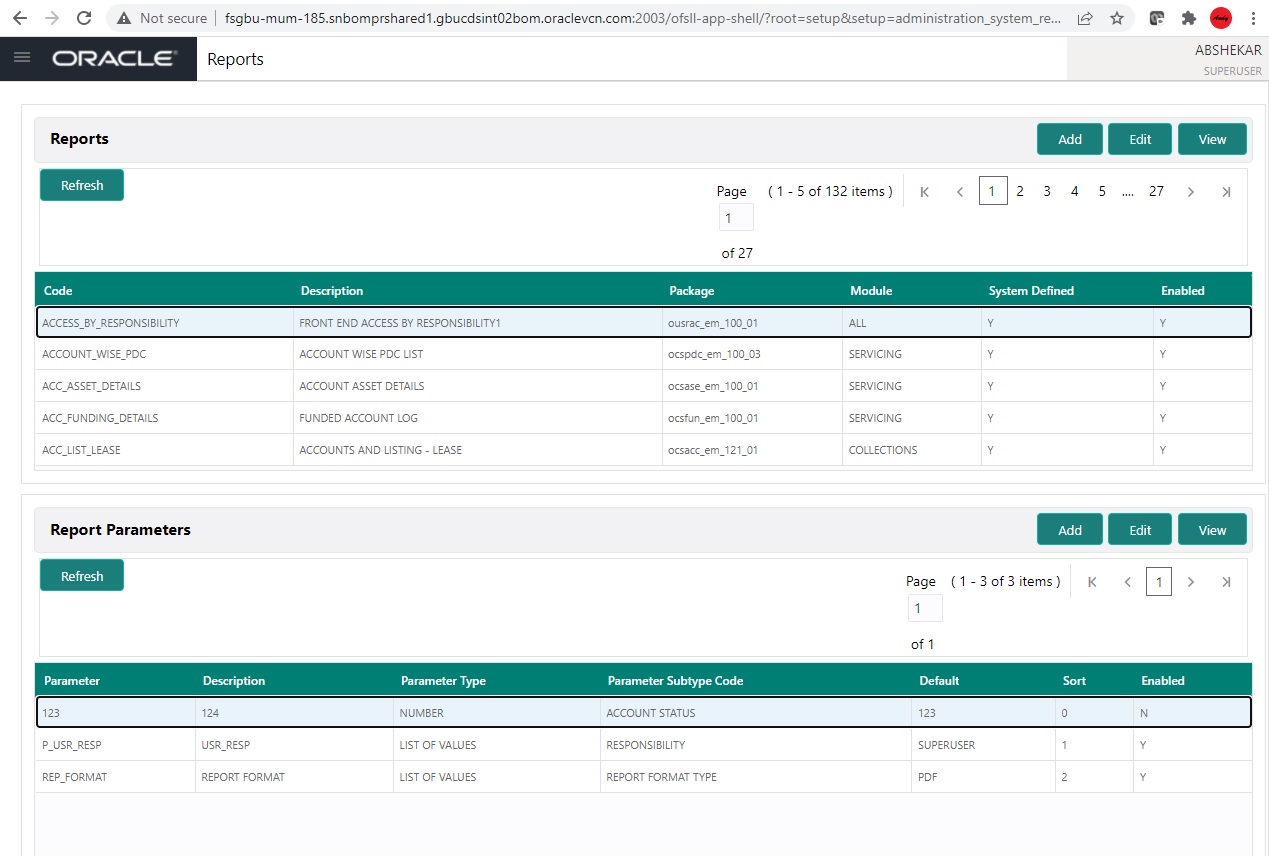
Task: Click the browser address bar URL
Action: pyautogui.click(x=644, y=18)
